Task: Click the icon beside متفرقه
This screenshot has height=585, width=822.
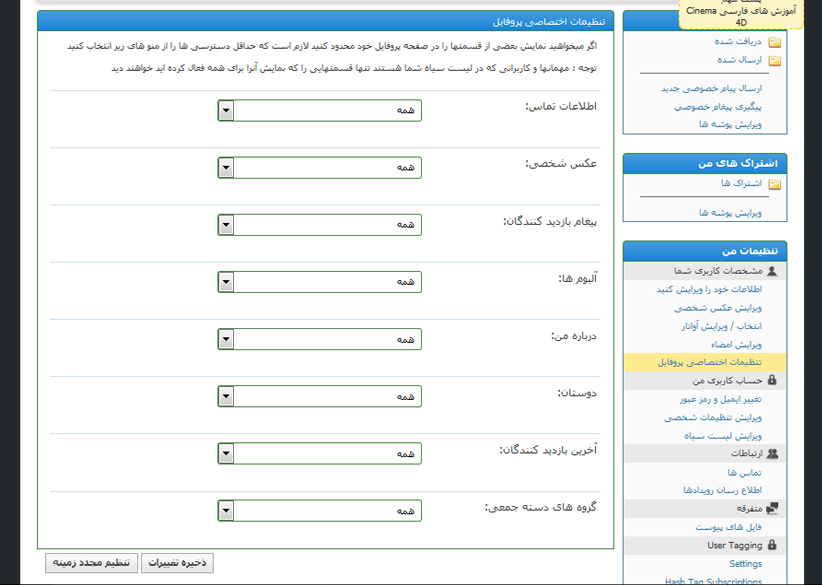Action: click(772, 508)
